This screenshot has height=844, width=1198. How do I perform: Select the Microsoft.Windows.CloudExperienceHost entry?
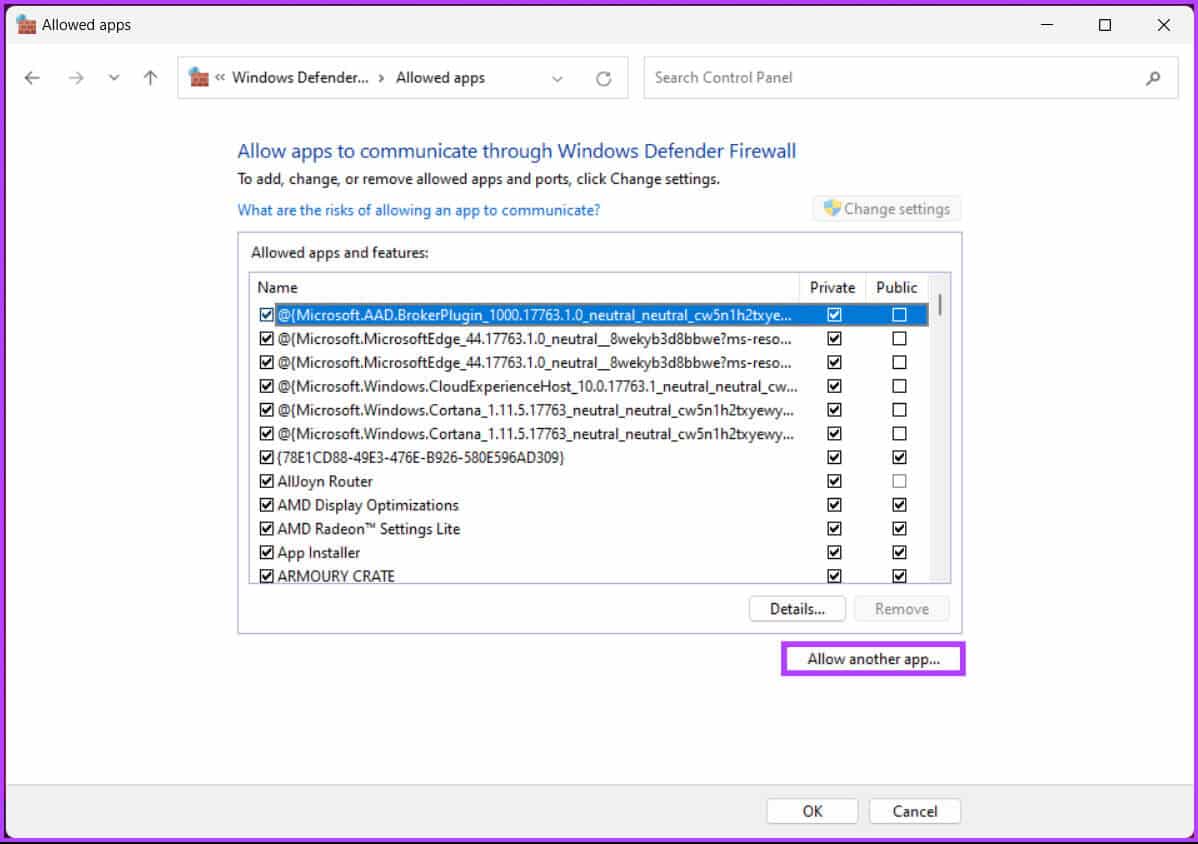(x=537, y=386)
